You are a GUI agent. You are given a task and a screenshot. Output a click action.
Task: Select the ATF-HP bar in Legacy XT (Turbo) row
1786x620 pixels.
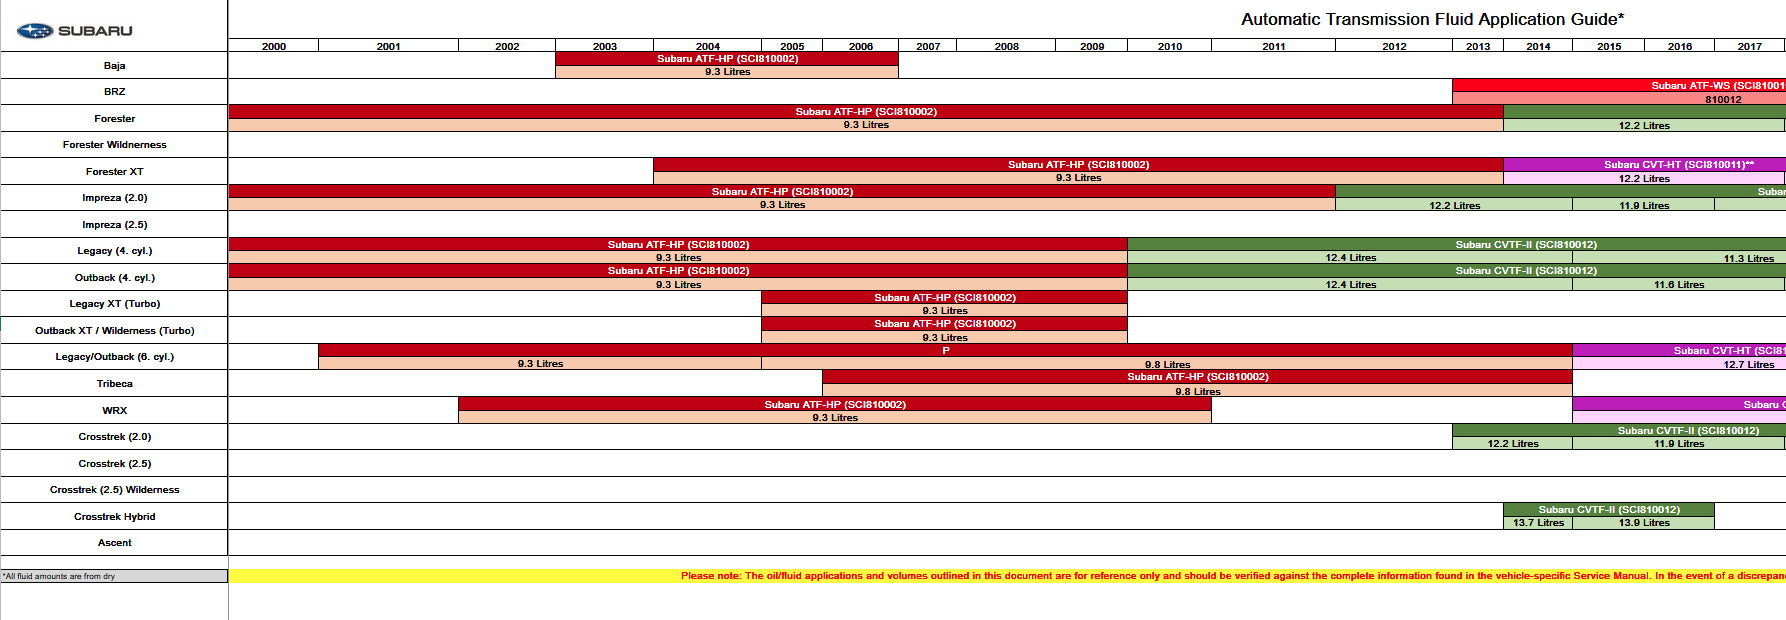click(x=944, y=298)
